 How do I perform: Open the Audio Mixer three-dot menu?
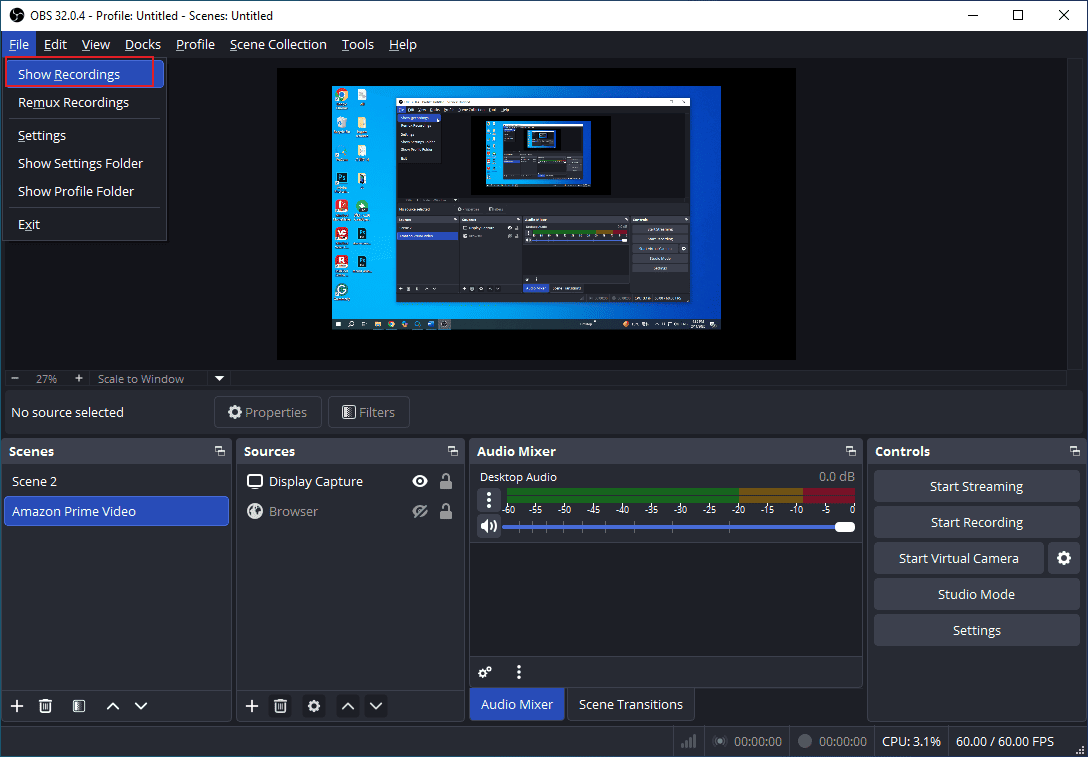(x=517, y=672)
